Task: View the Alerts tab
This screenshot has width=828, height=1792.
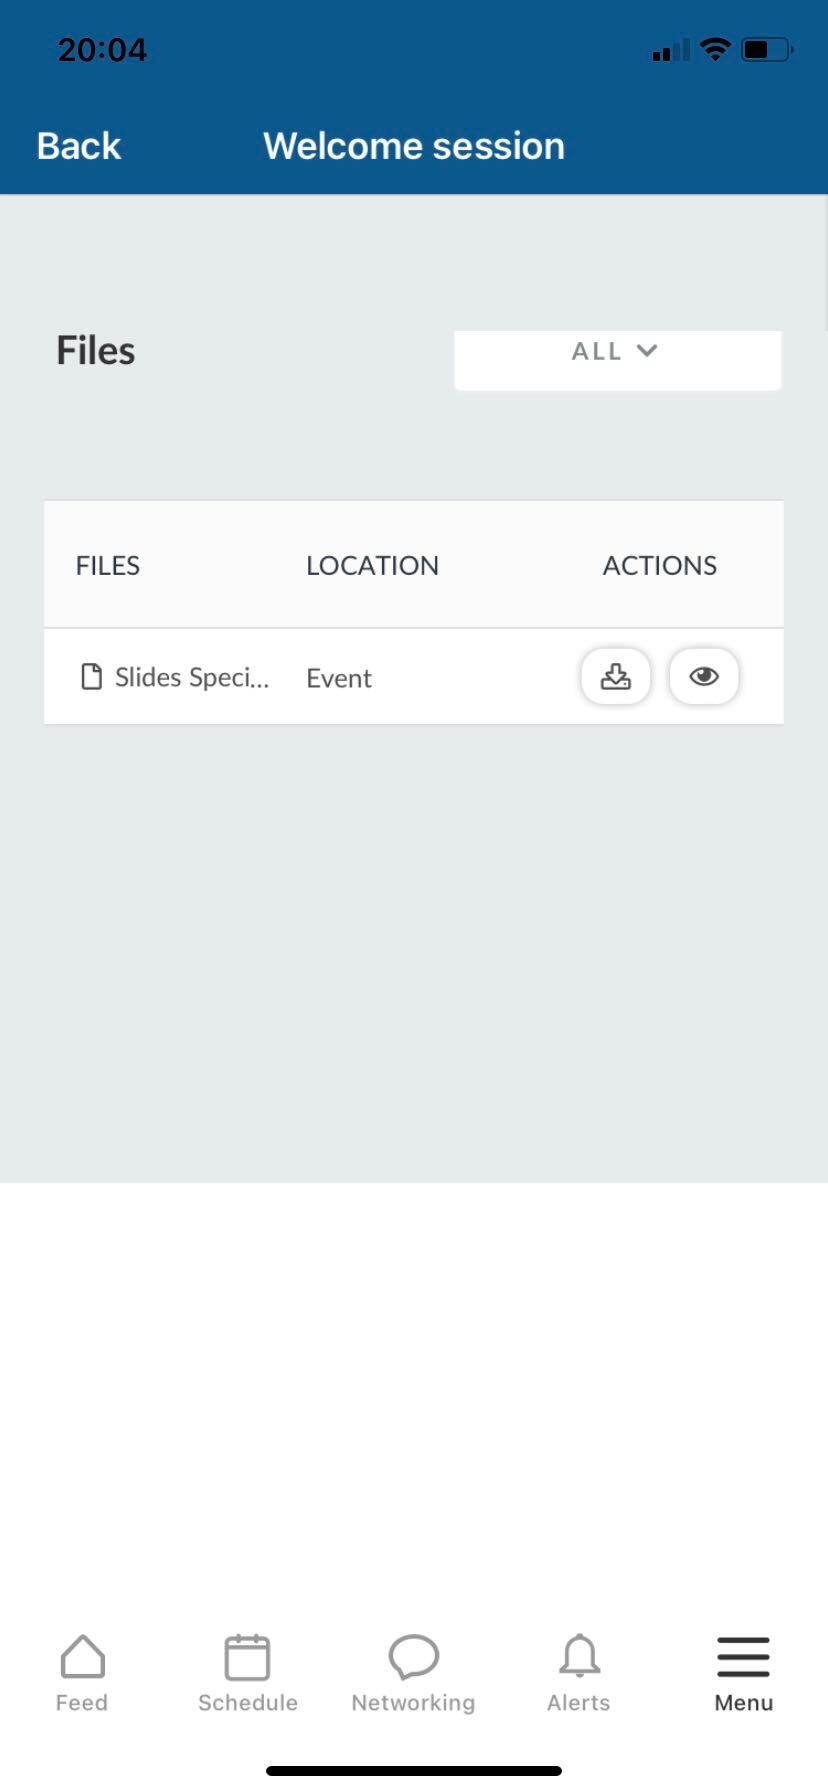Action: pyautogui.click(x=579, y=1674)
